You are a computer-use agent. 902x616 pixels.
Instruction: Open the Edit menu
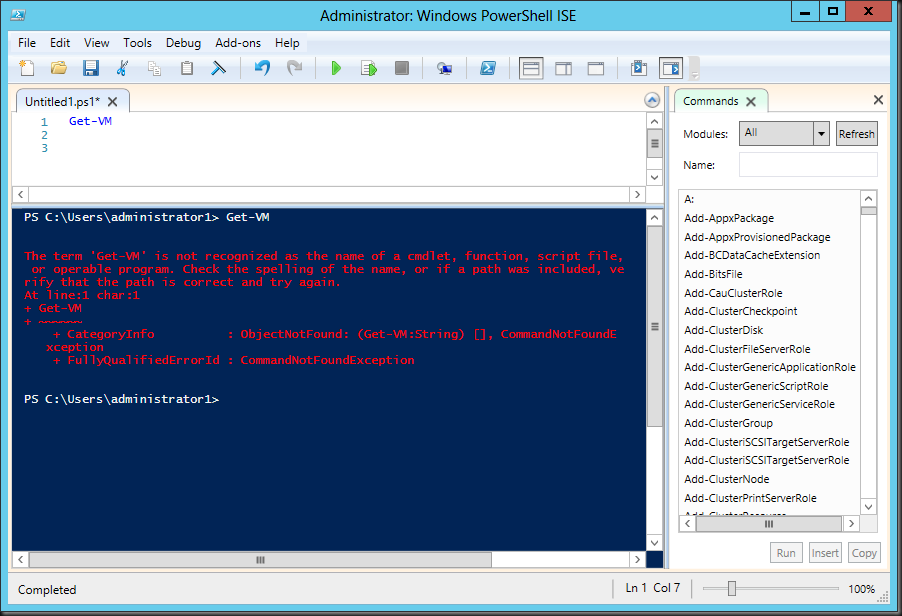(x=60, y=43)
